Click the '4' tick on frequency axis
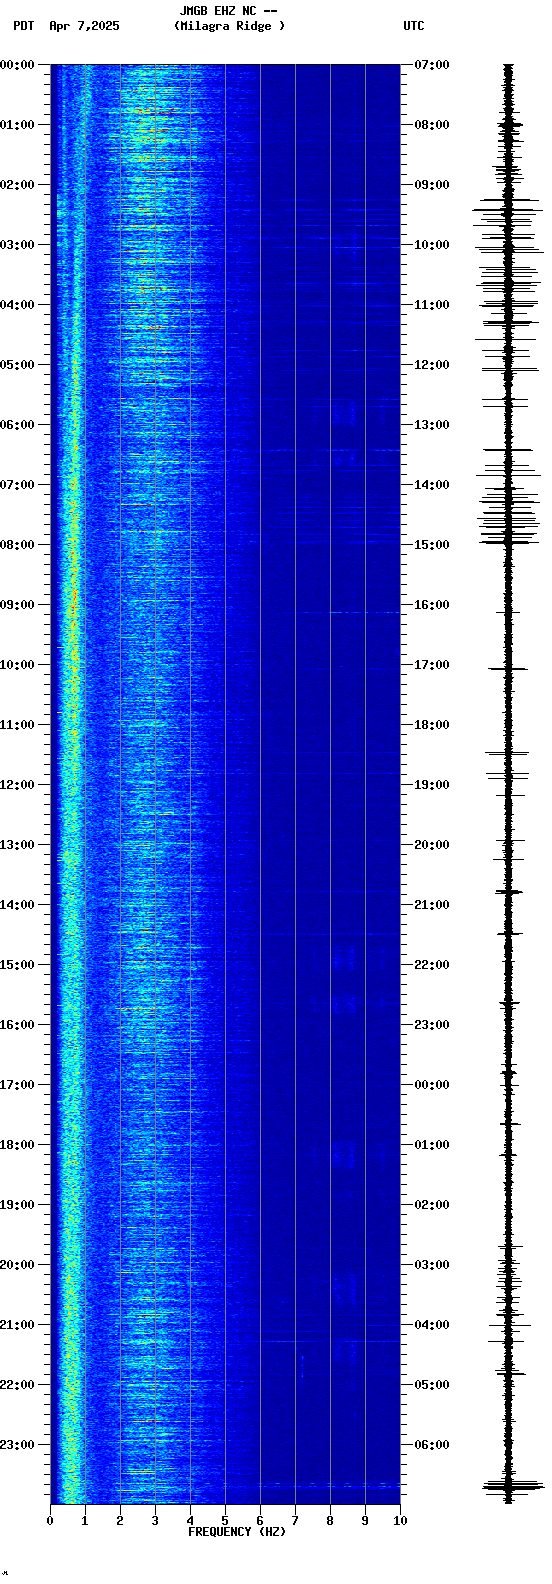Image resolution: width=552 pixels, height=1584 pixels. pos(190,1521)
